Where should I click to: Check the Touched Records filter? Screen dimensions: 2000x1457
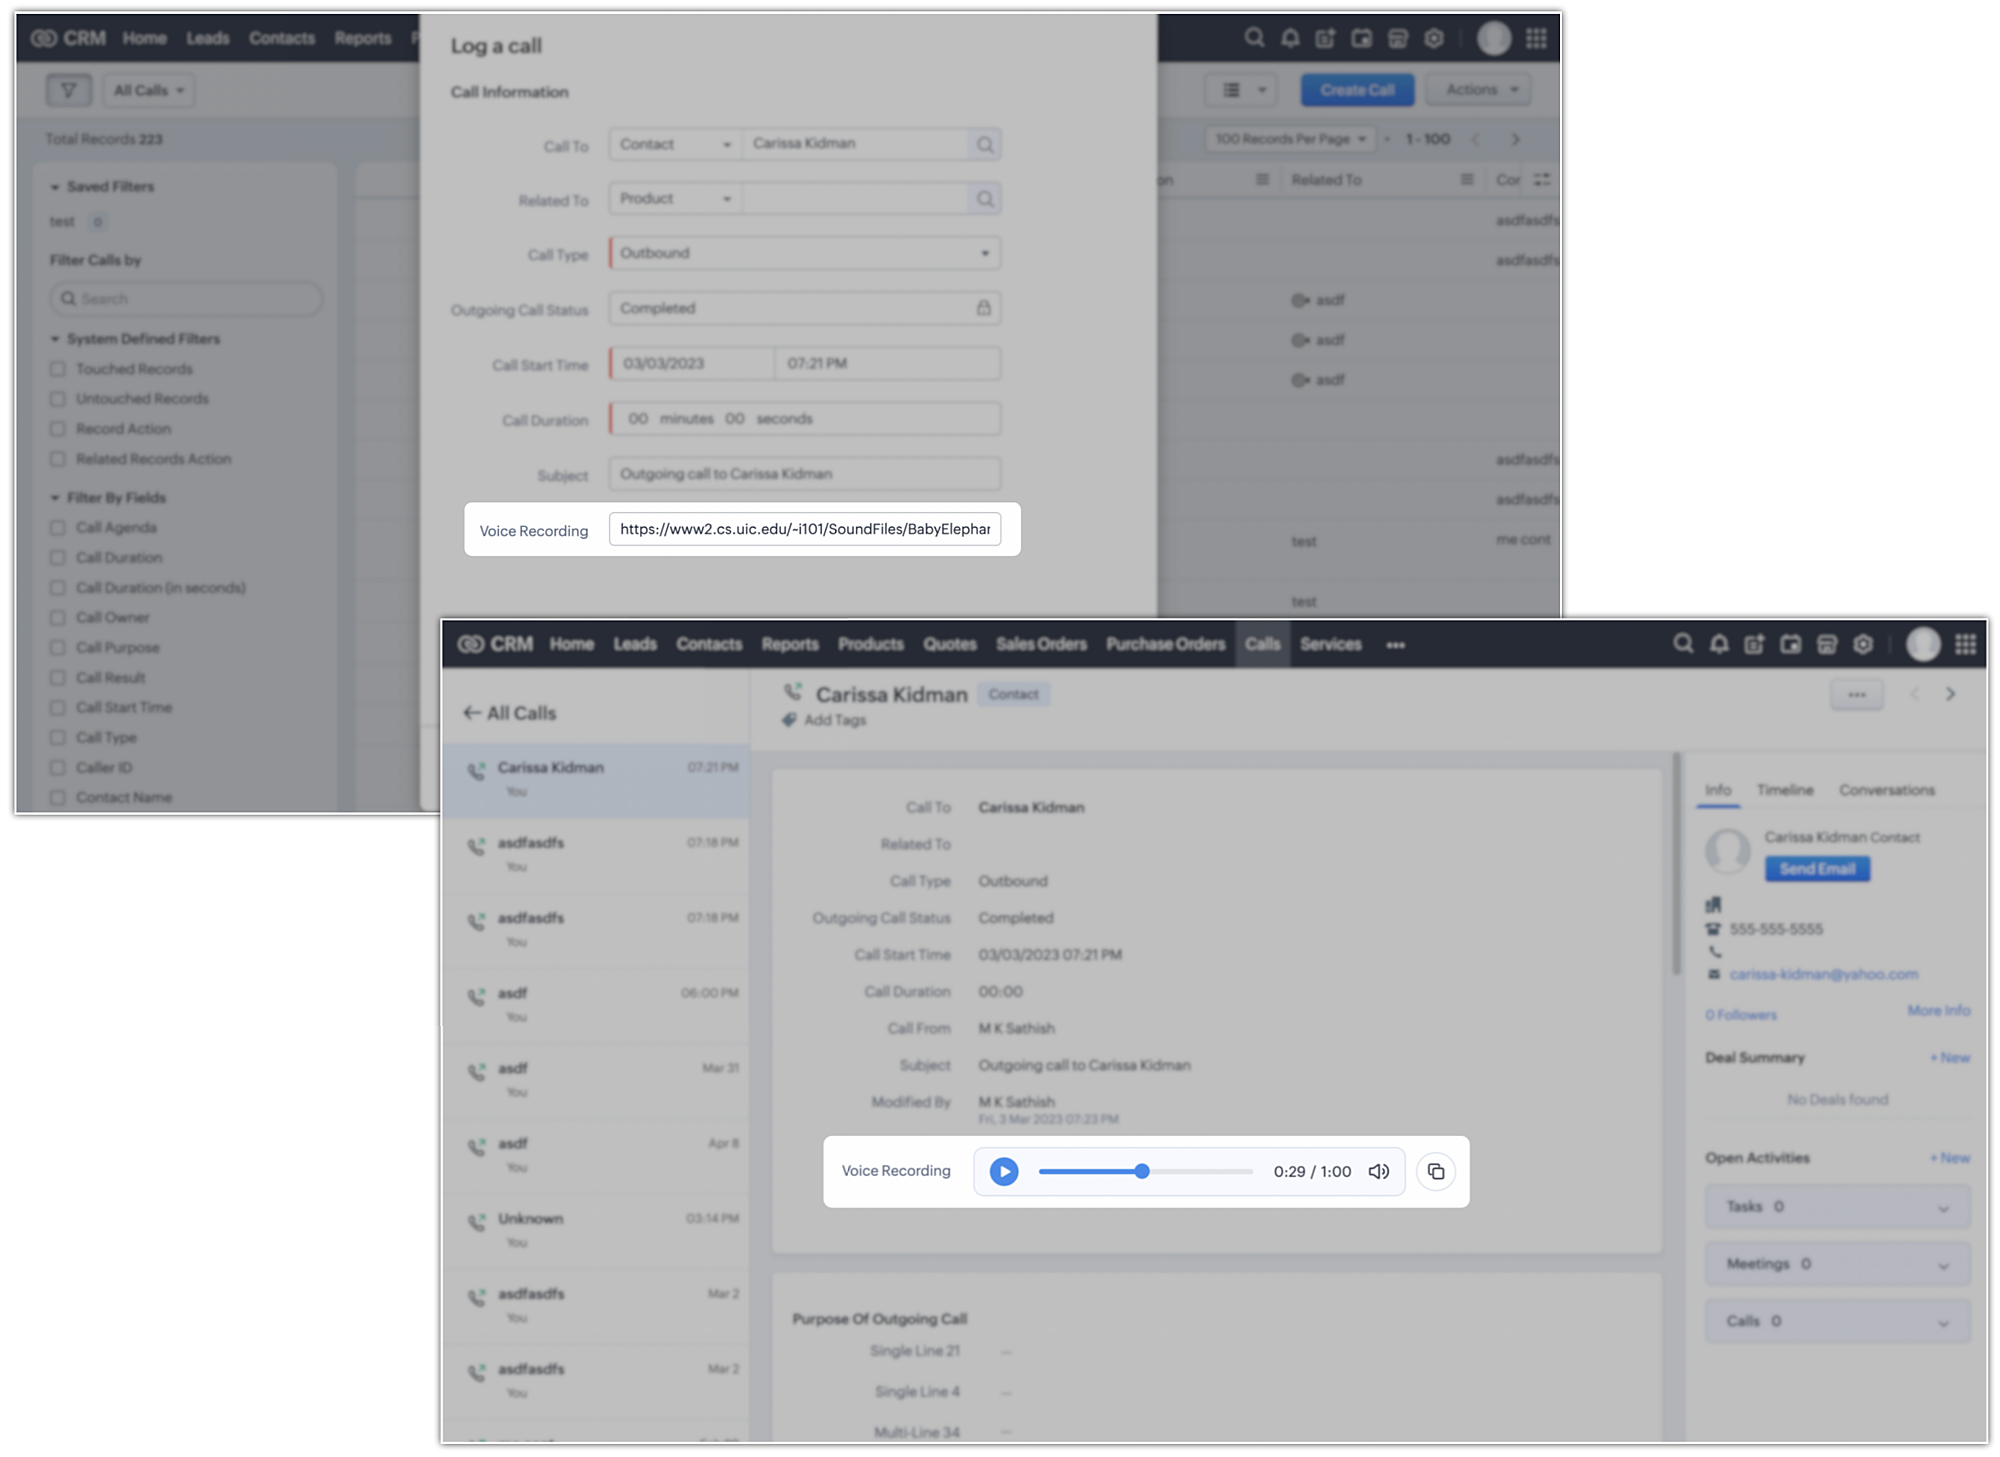coord(58,369)
